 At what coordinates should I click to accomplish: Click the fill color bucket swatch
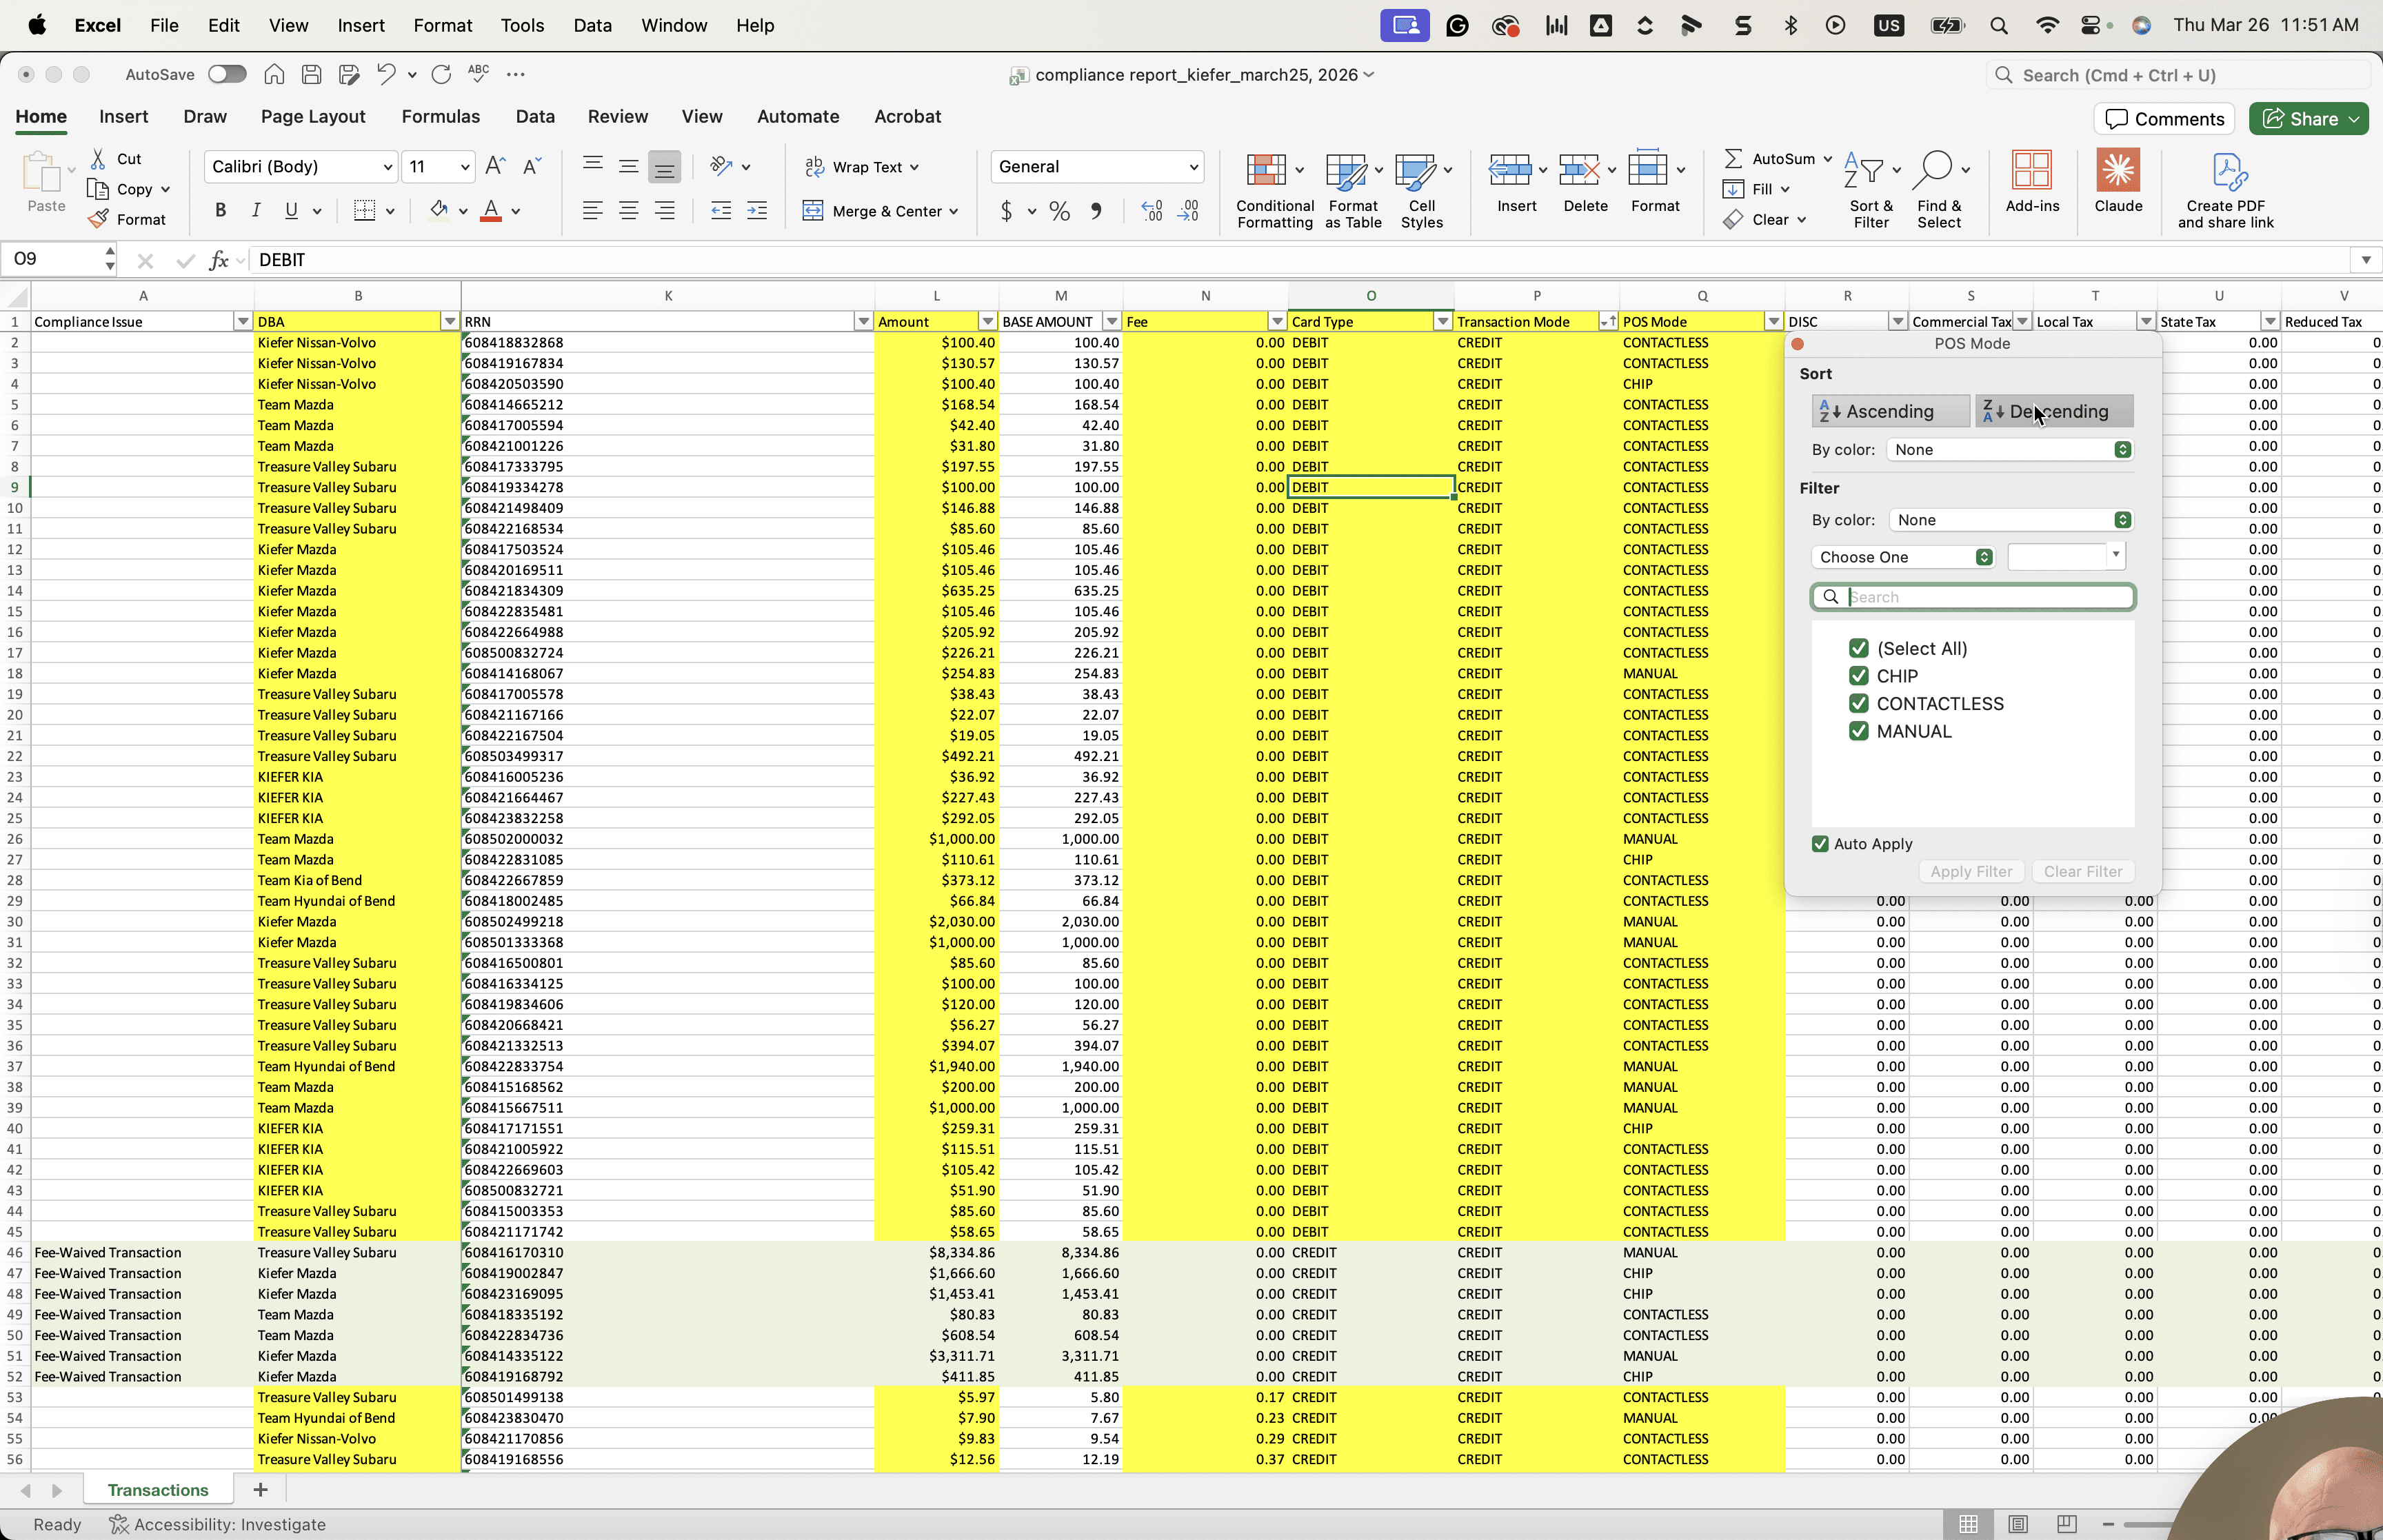tap(438, 211)
